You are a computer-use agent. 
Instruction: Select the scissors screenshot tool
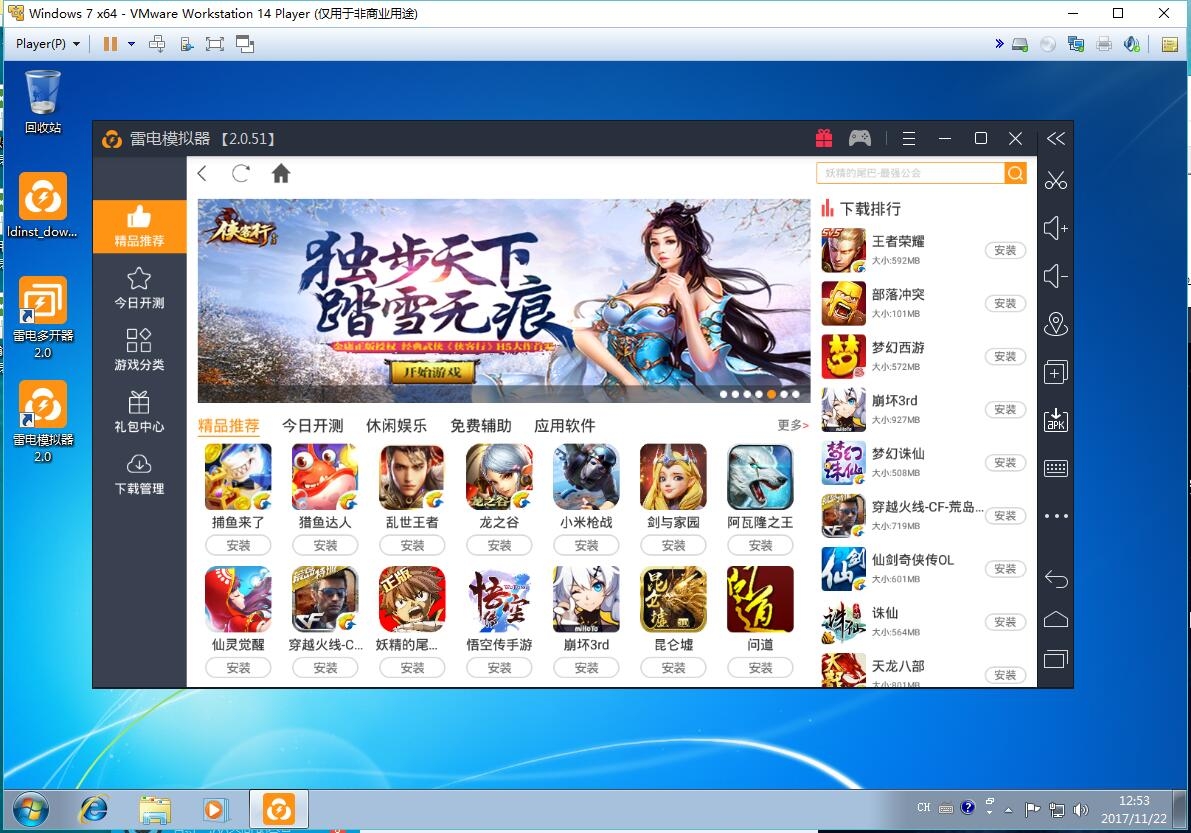pyautogui.click(x=1056, y=181)
